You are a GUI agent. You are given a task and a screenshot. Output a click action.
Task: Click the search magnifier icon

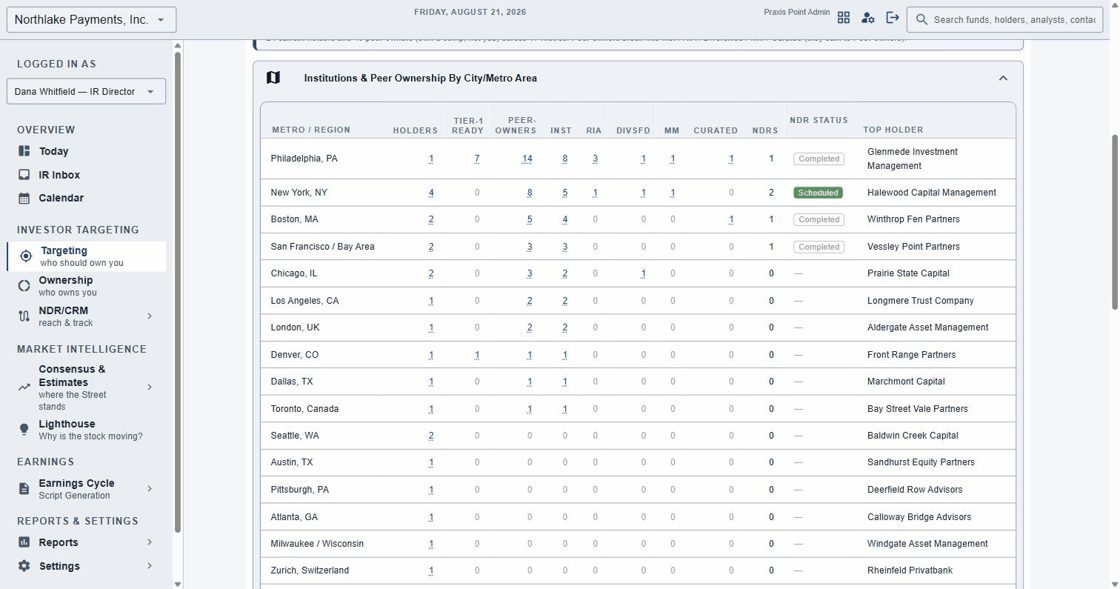coord(921,20)
